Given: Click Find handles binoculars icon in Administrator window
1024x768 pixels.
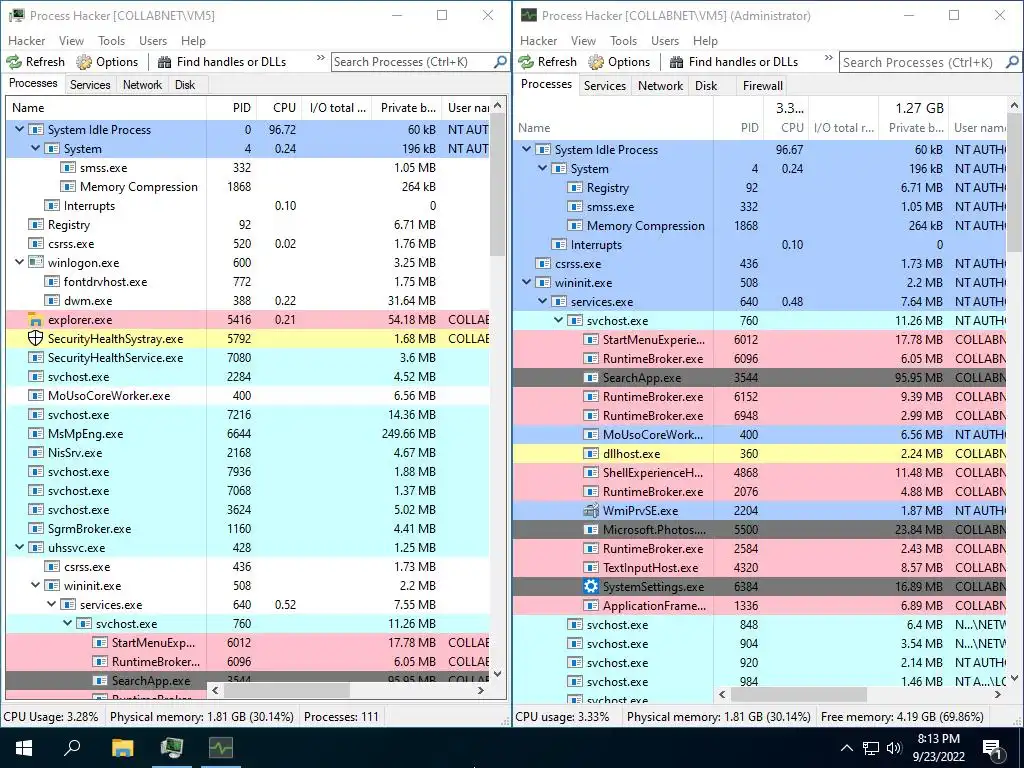Looking at the screenshot, I should tap(677, 62).
